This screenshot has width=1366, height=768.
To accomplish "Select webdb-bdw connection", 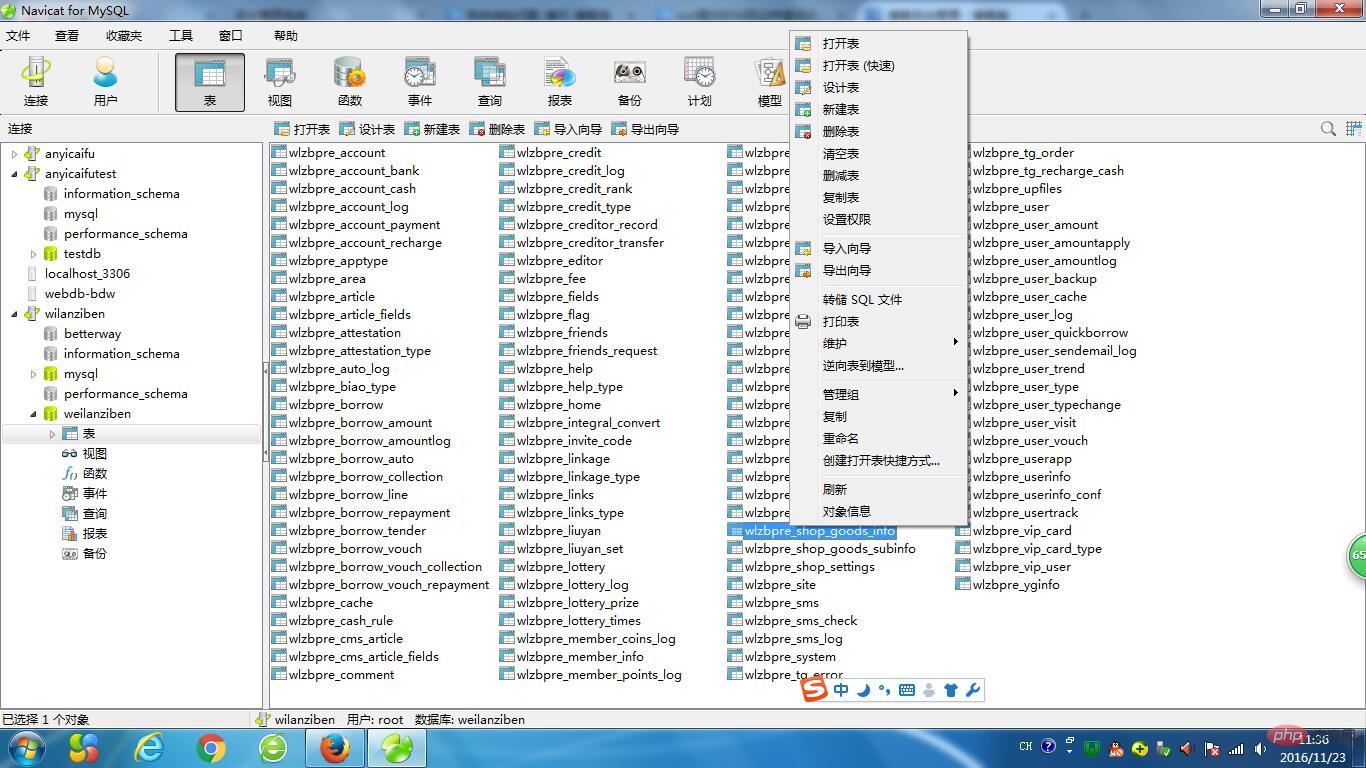I will point(79,294).
